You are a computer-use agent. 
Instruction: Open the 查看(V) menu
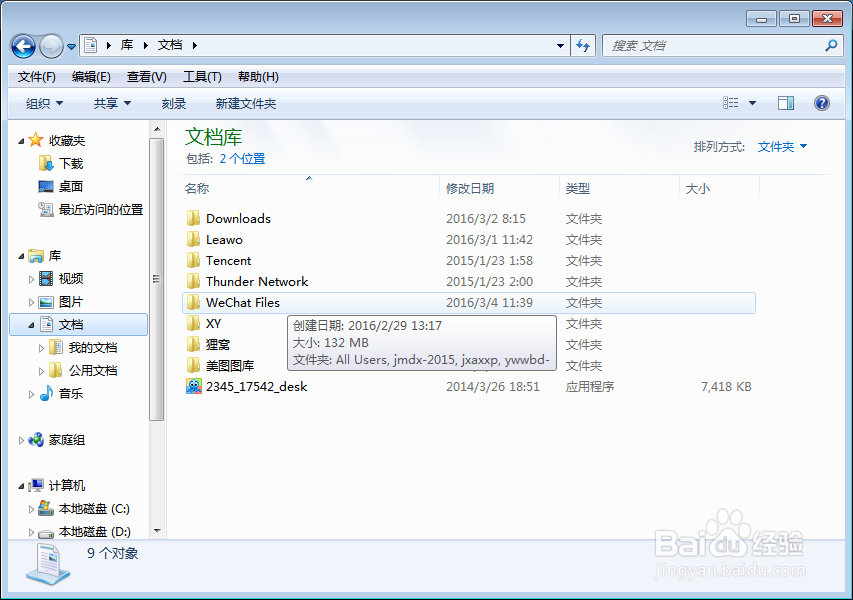coord(146,77)
